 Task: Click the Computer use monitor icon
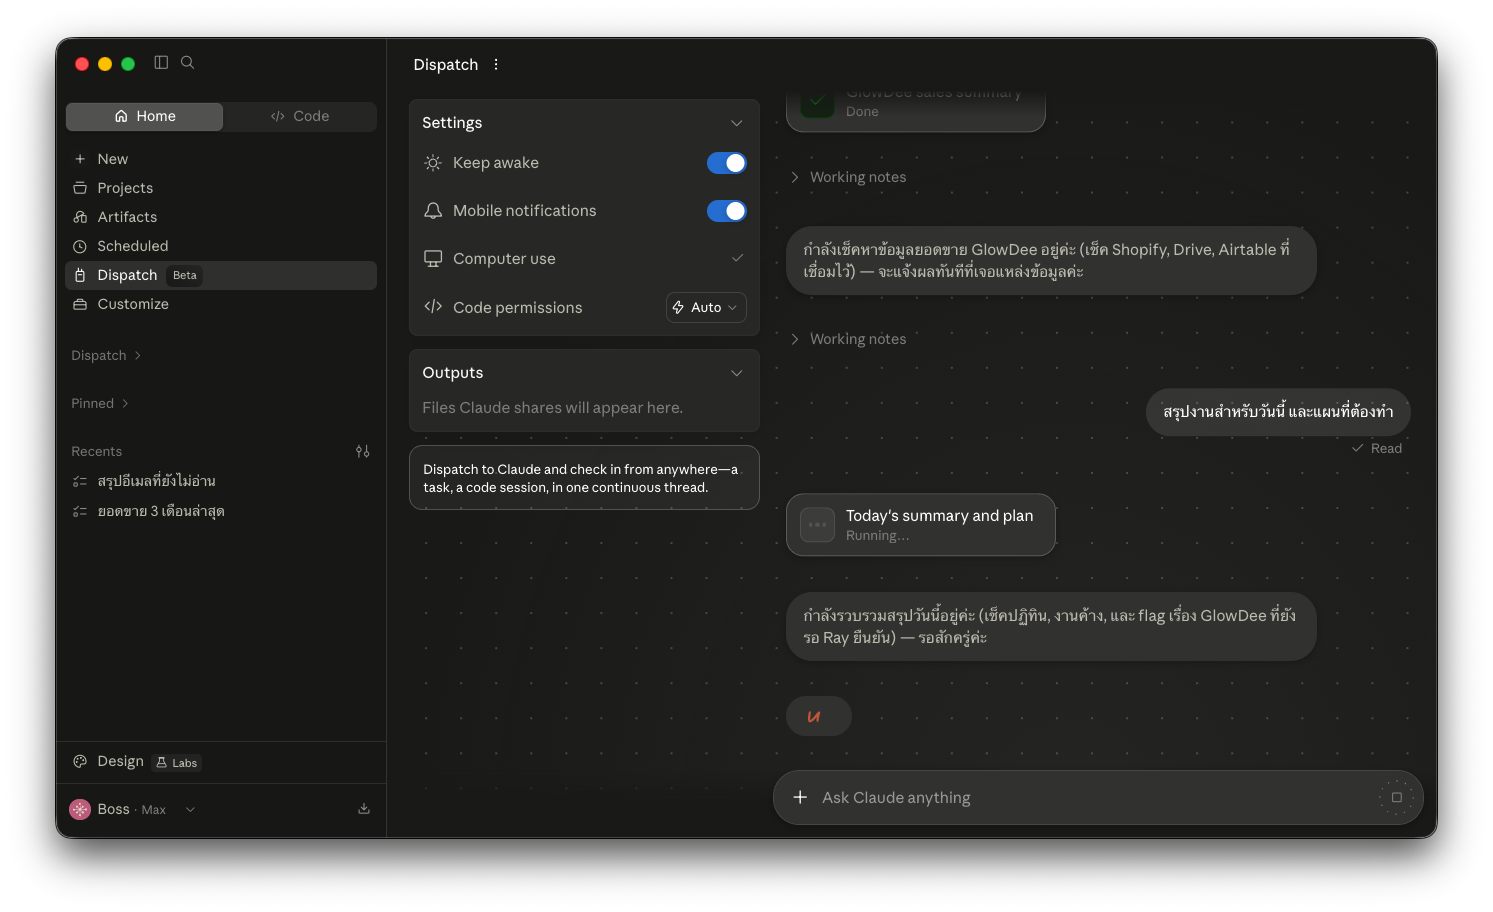tap(433, 259)
